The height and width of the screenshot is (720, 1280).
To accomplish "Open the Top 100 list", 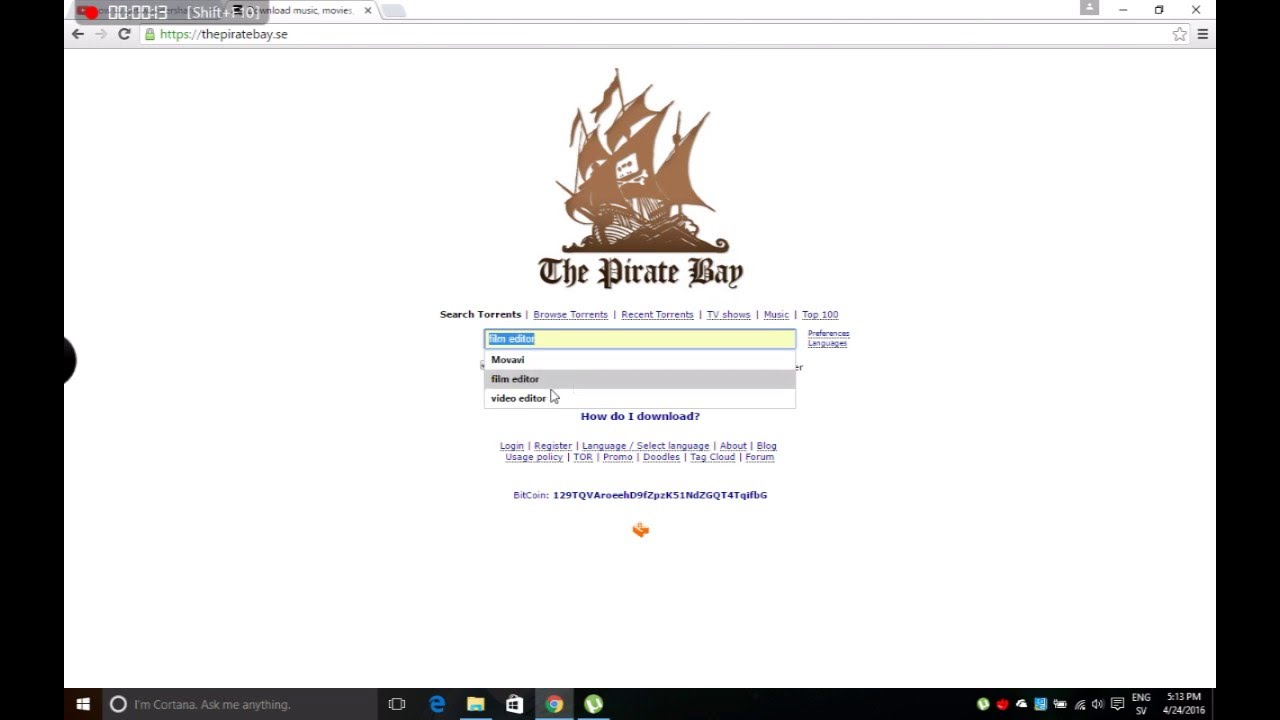I will (x=820, y=315).
